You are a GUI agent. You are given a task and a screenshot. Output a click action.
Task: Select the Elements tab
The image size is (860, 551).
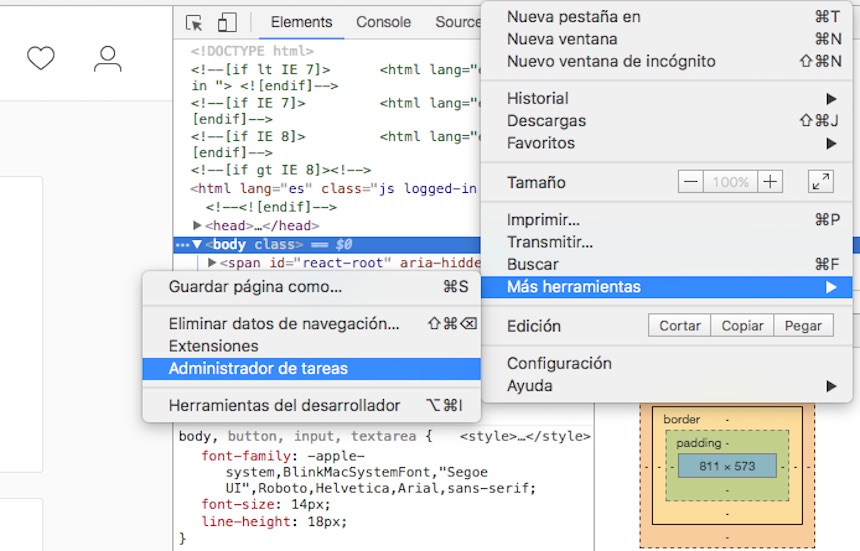[x=301, y=22]
